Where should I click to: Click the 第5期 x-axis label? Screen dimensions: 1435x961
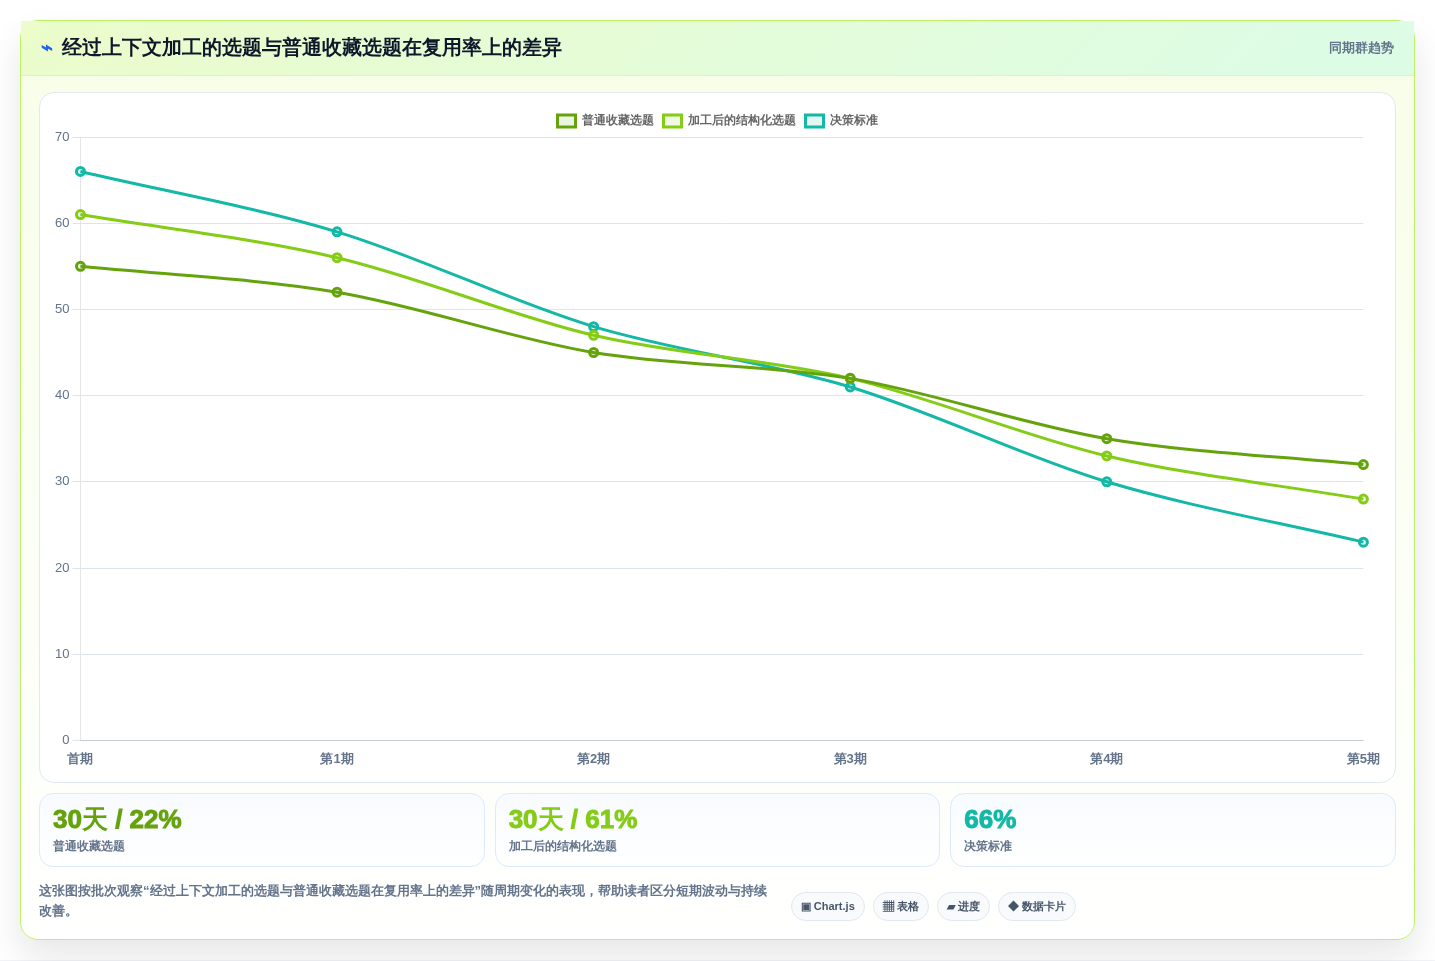1363,759
